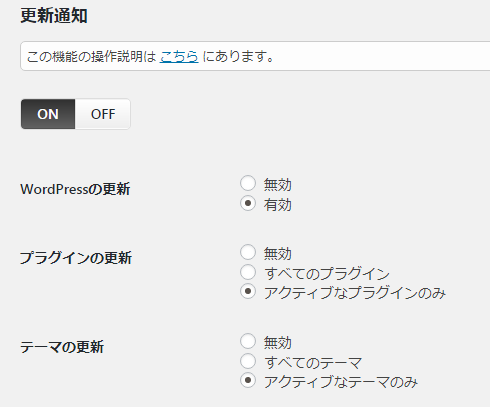Switch update notification to ON
Viewport: 490px width, 407px height.
click(48, 114)
